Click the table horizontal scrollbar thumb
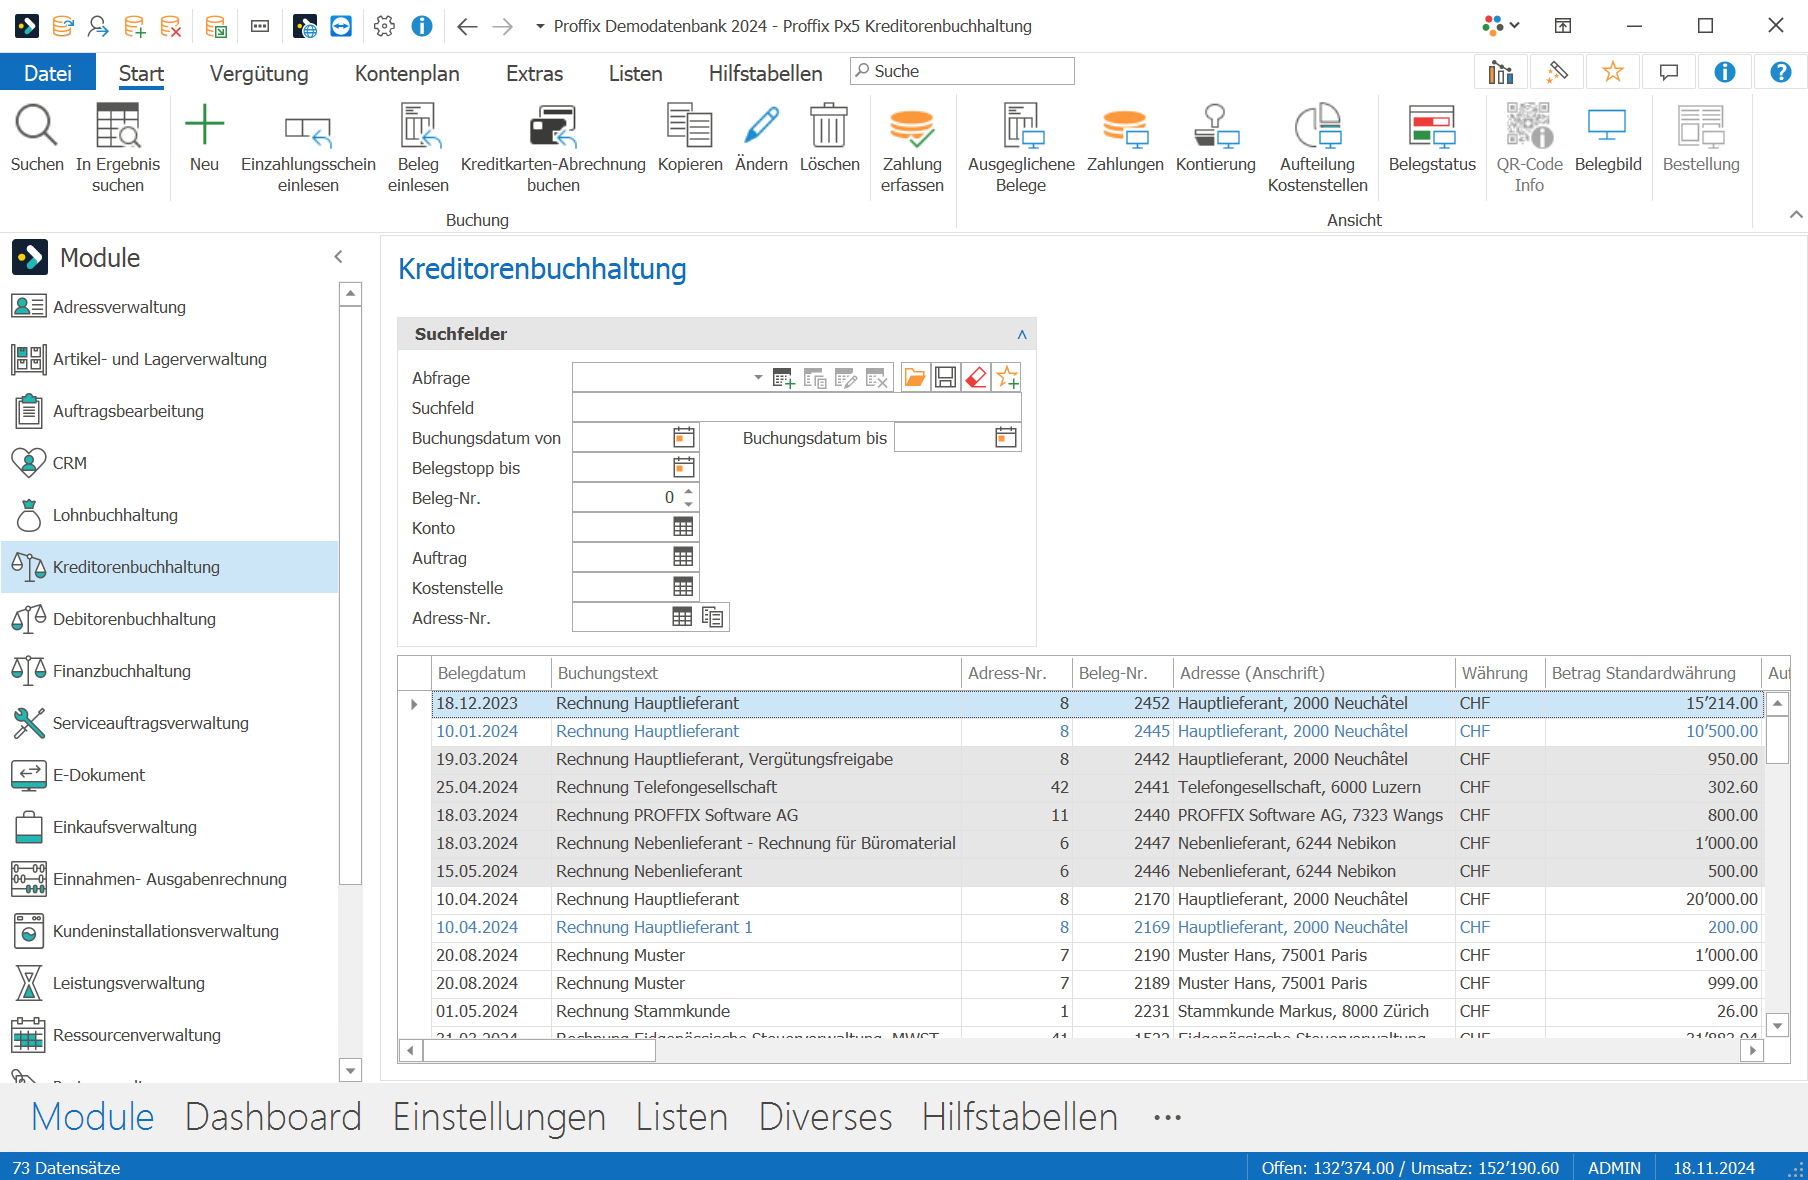 pos(540,1051)
